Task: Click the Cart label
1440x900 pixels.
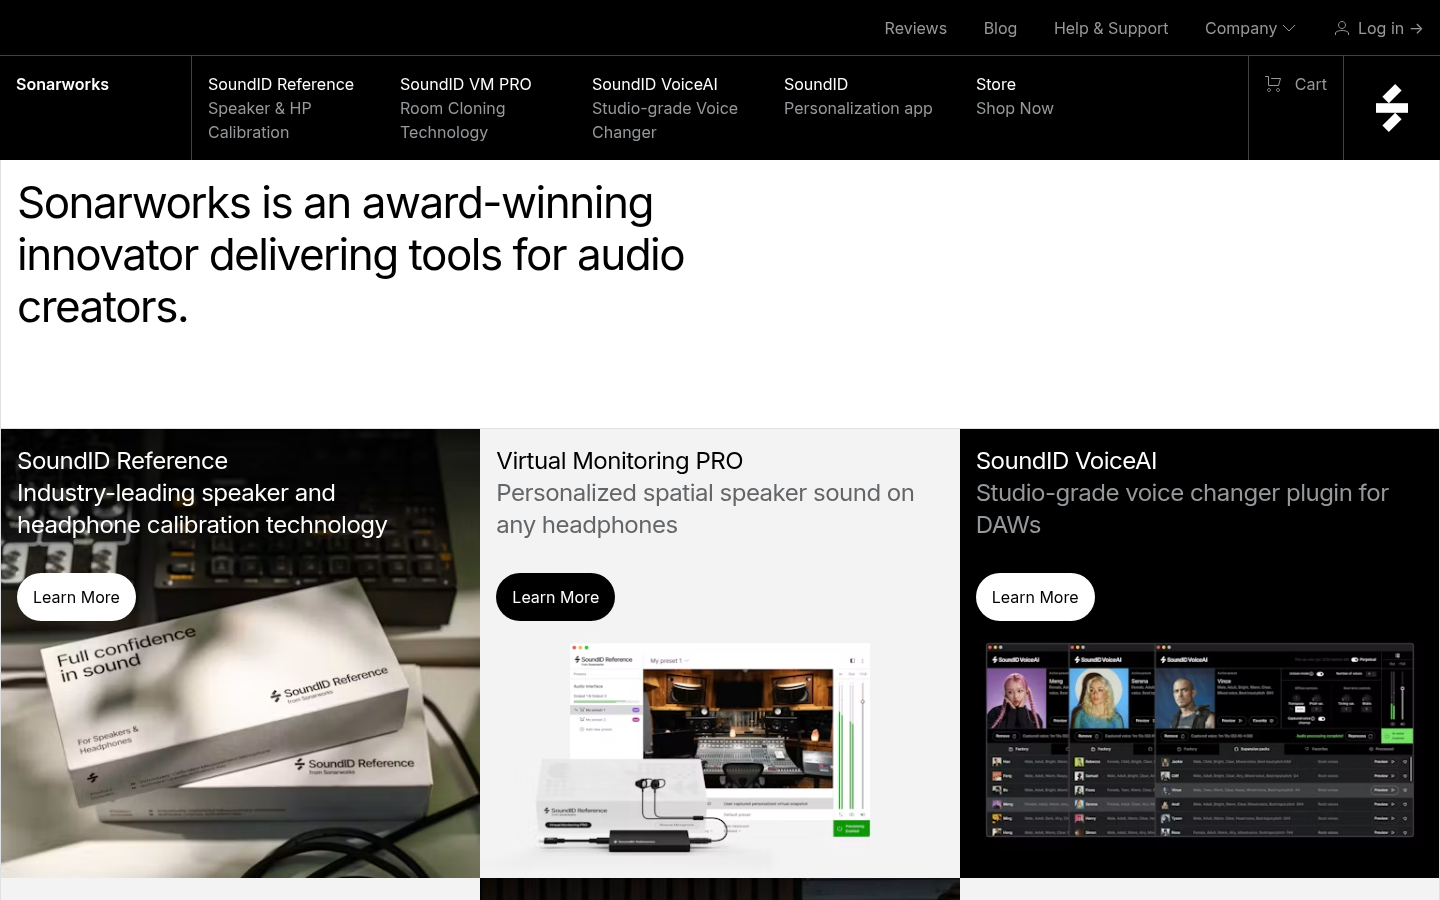Action: point(1310,84)
